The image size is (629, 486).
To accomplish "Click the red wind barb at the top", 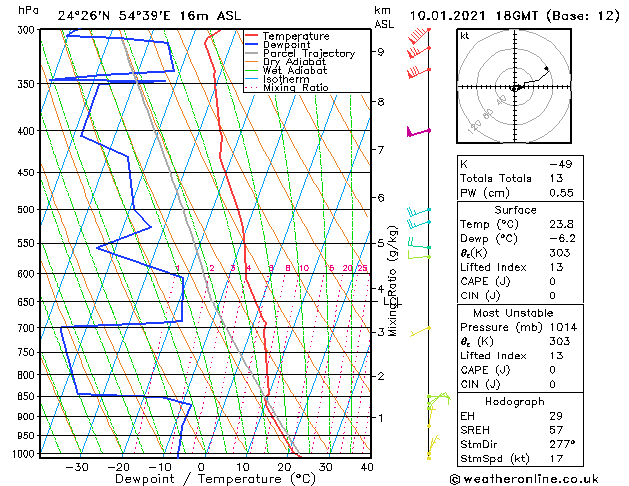I will click(x=417, y=40).
